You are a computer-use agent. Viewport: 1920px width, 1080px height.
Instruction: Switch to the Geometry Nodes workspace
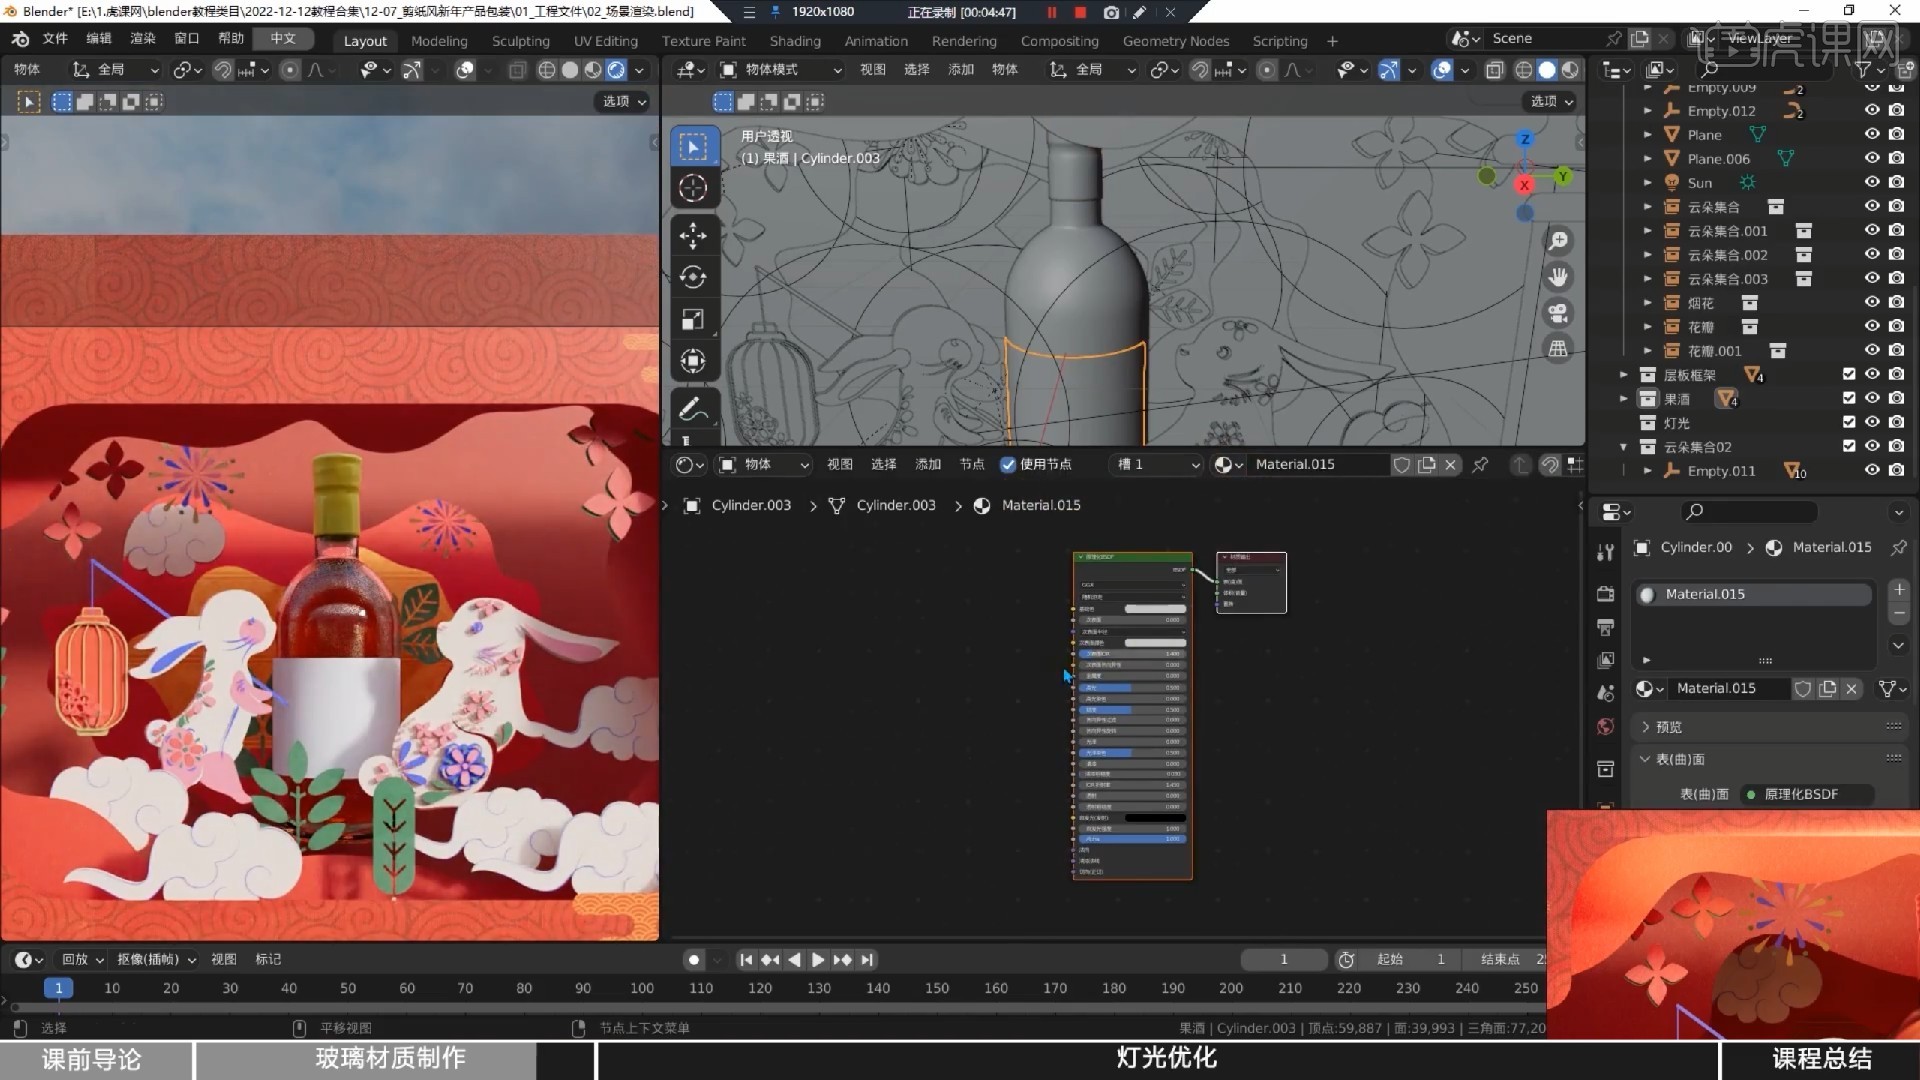click(1176, 41)
